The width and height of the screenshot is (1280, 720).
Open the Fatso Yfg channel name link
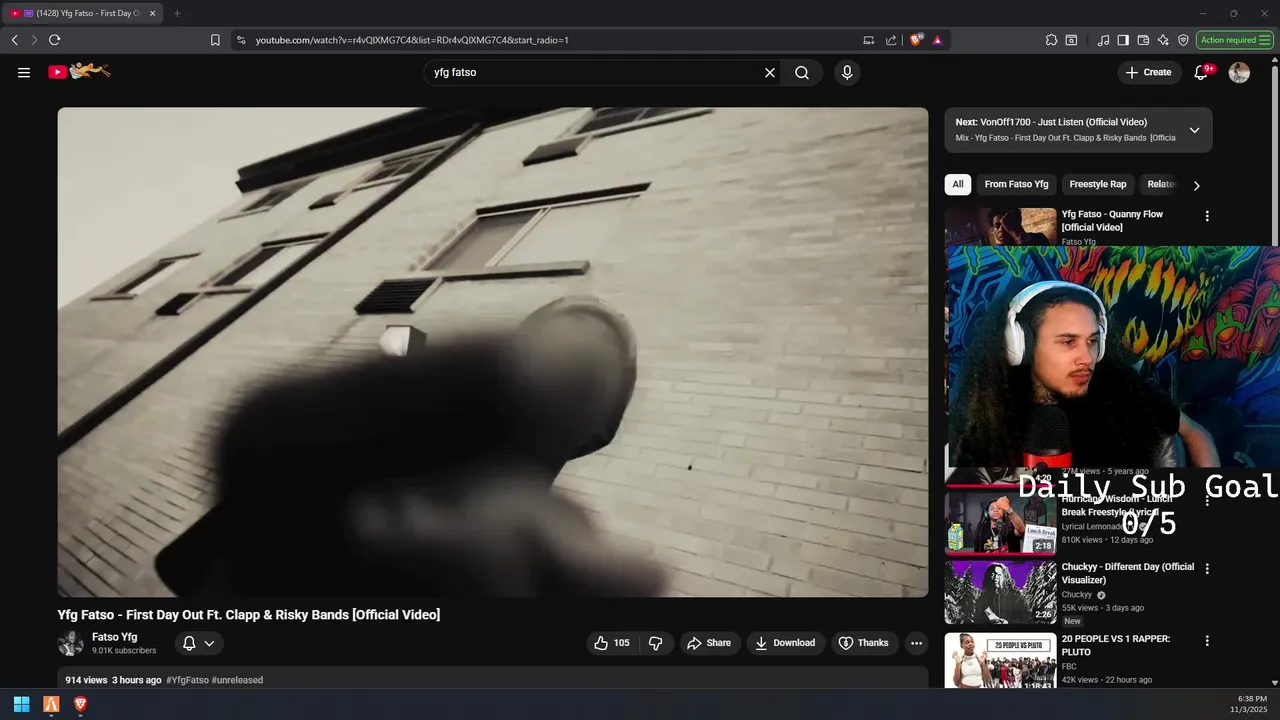click(115, 637)
